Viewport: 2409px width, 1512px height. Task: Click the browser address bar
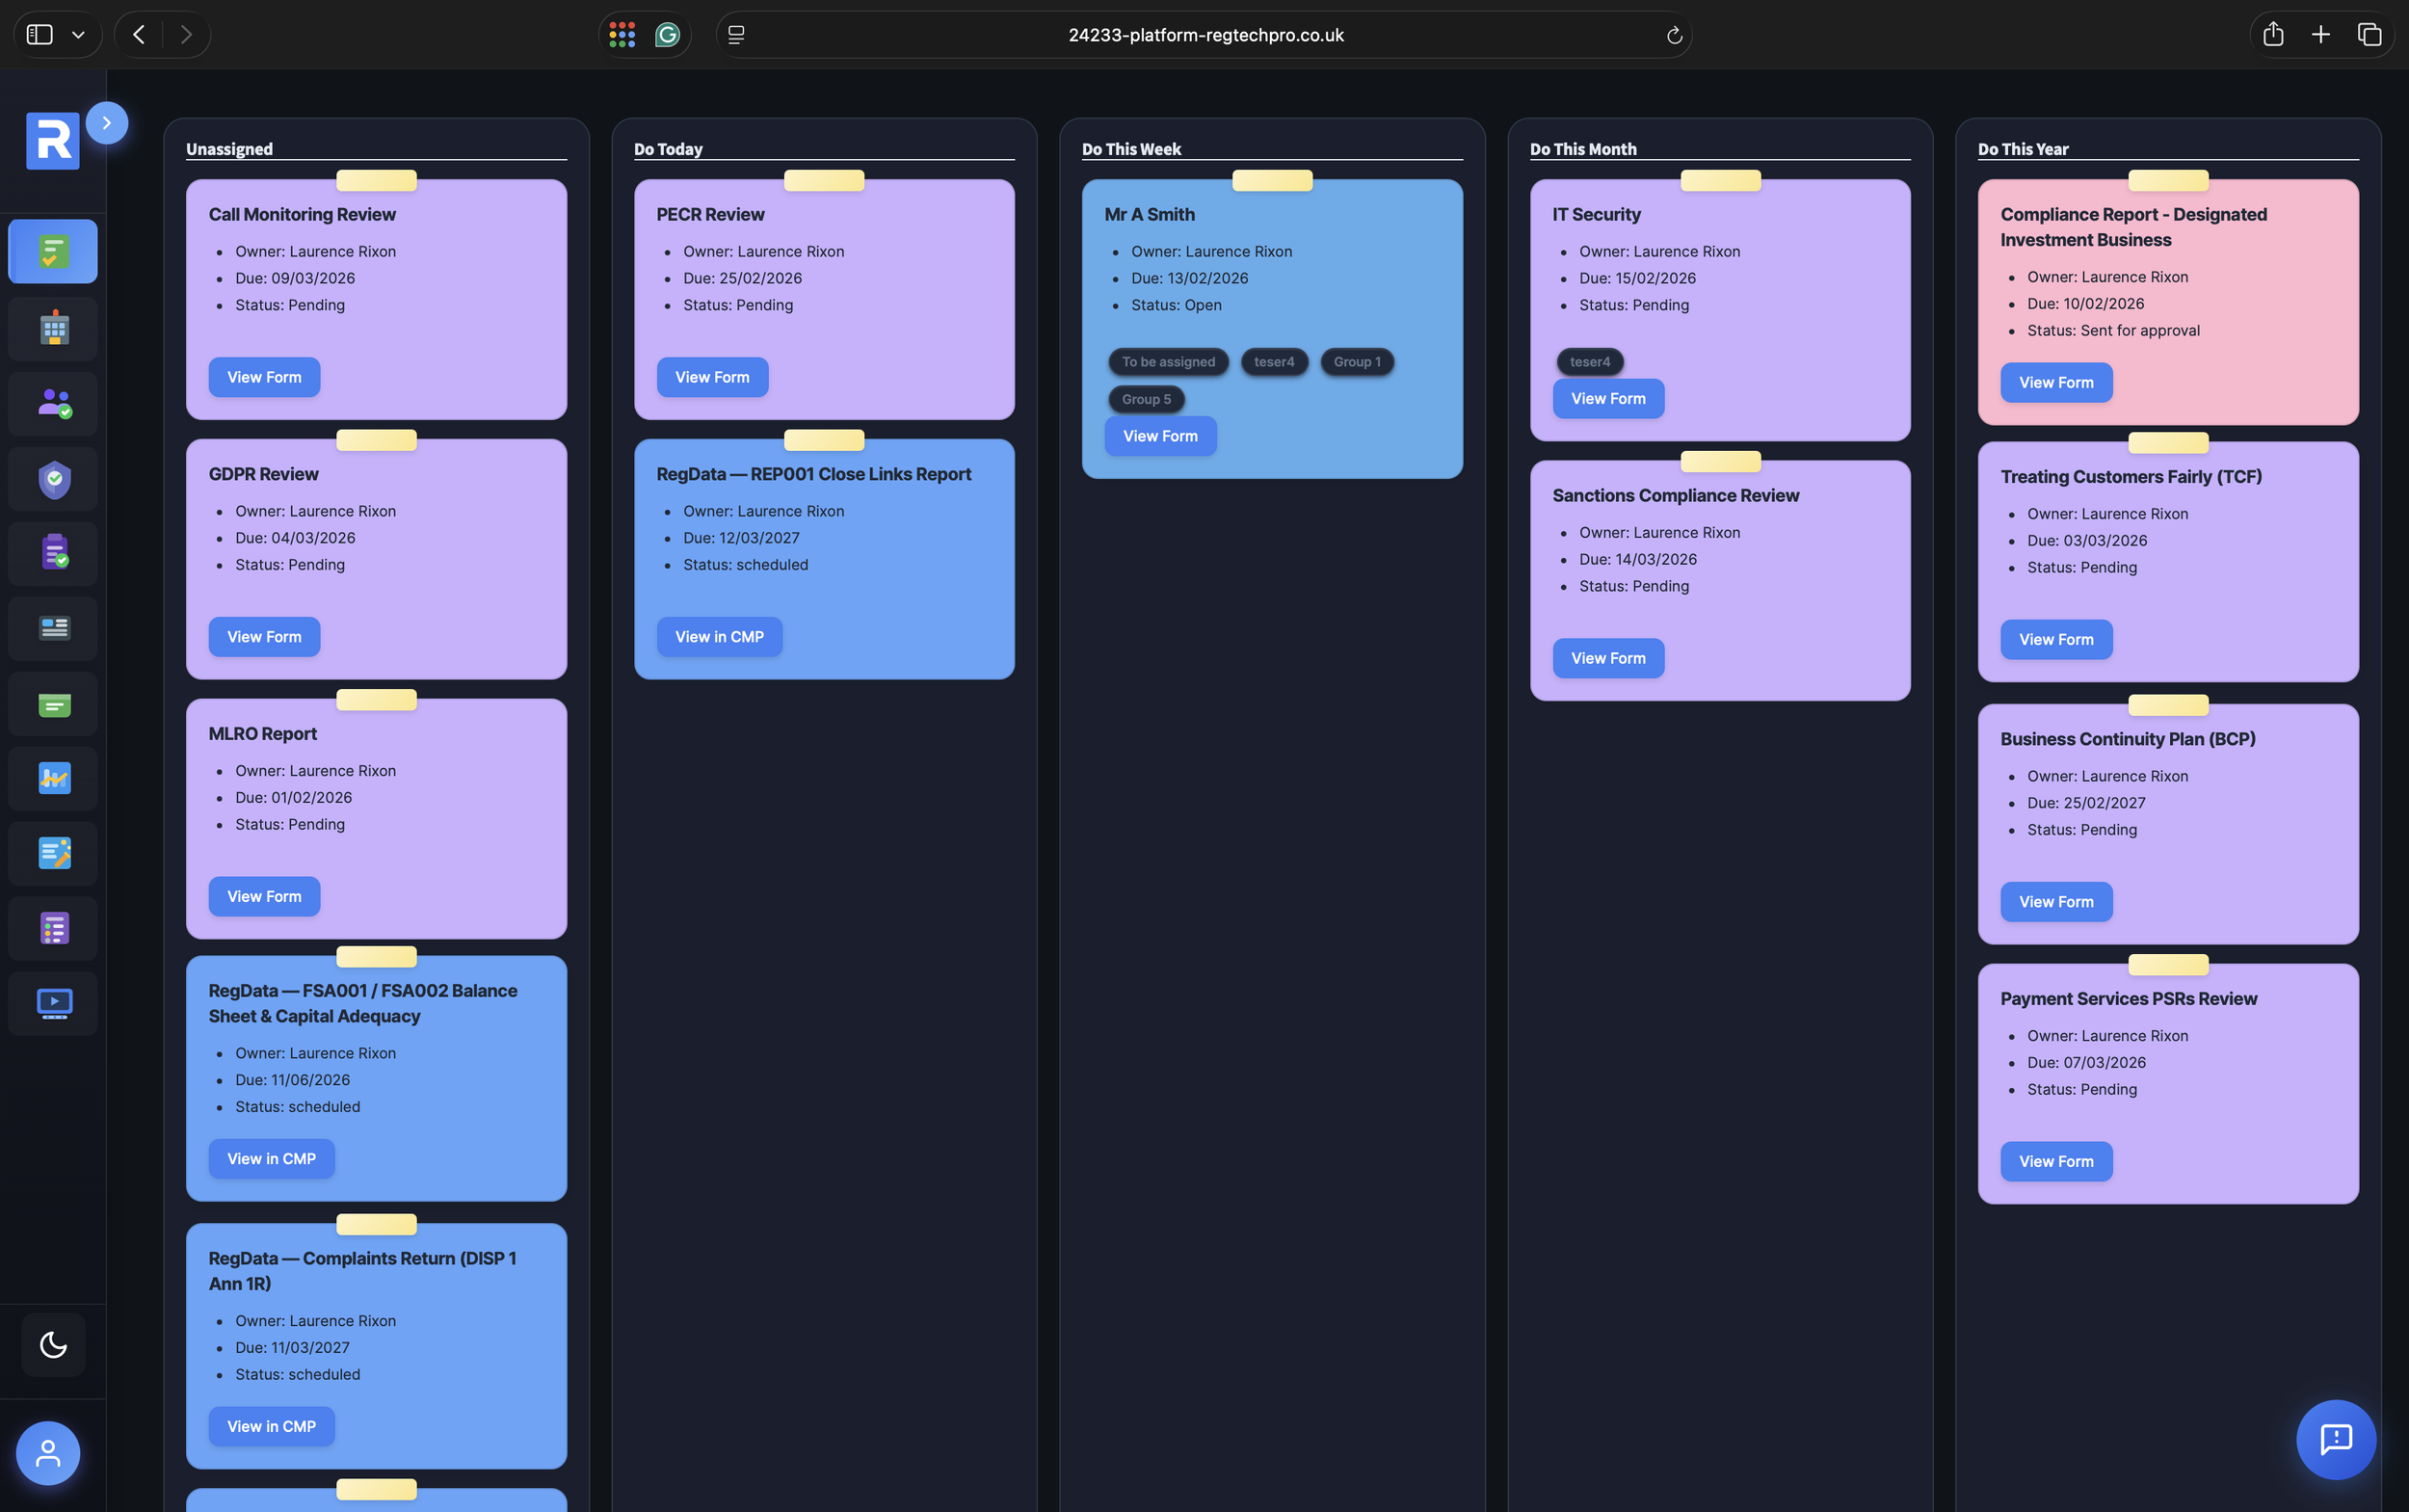tap(1205, 35)
